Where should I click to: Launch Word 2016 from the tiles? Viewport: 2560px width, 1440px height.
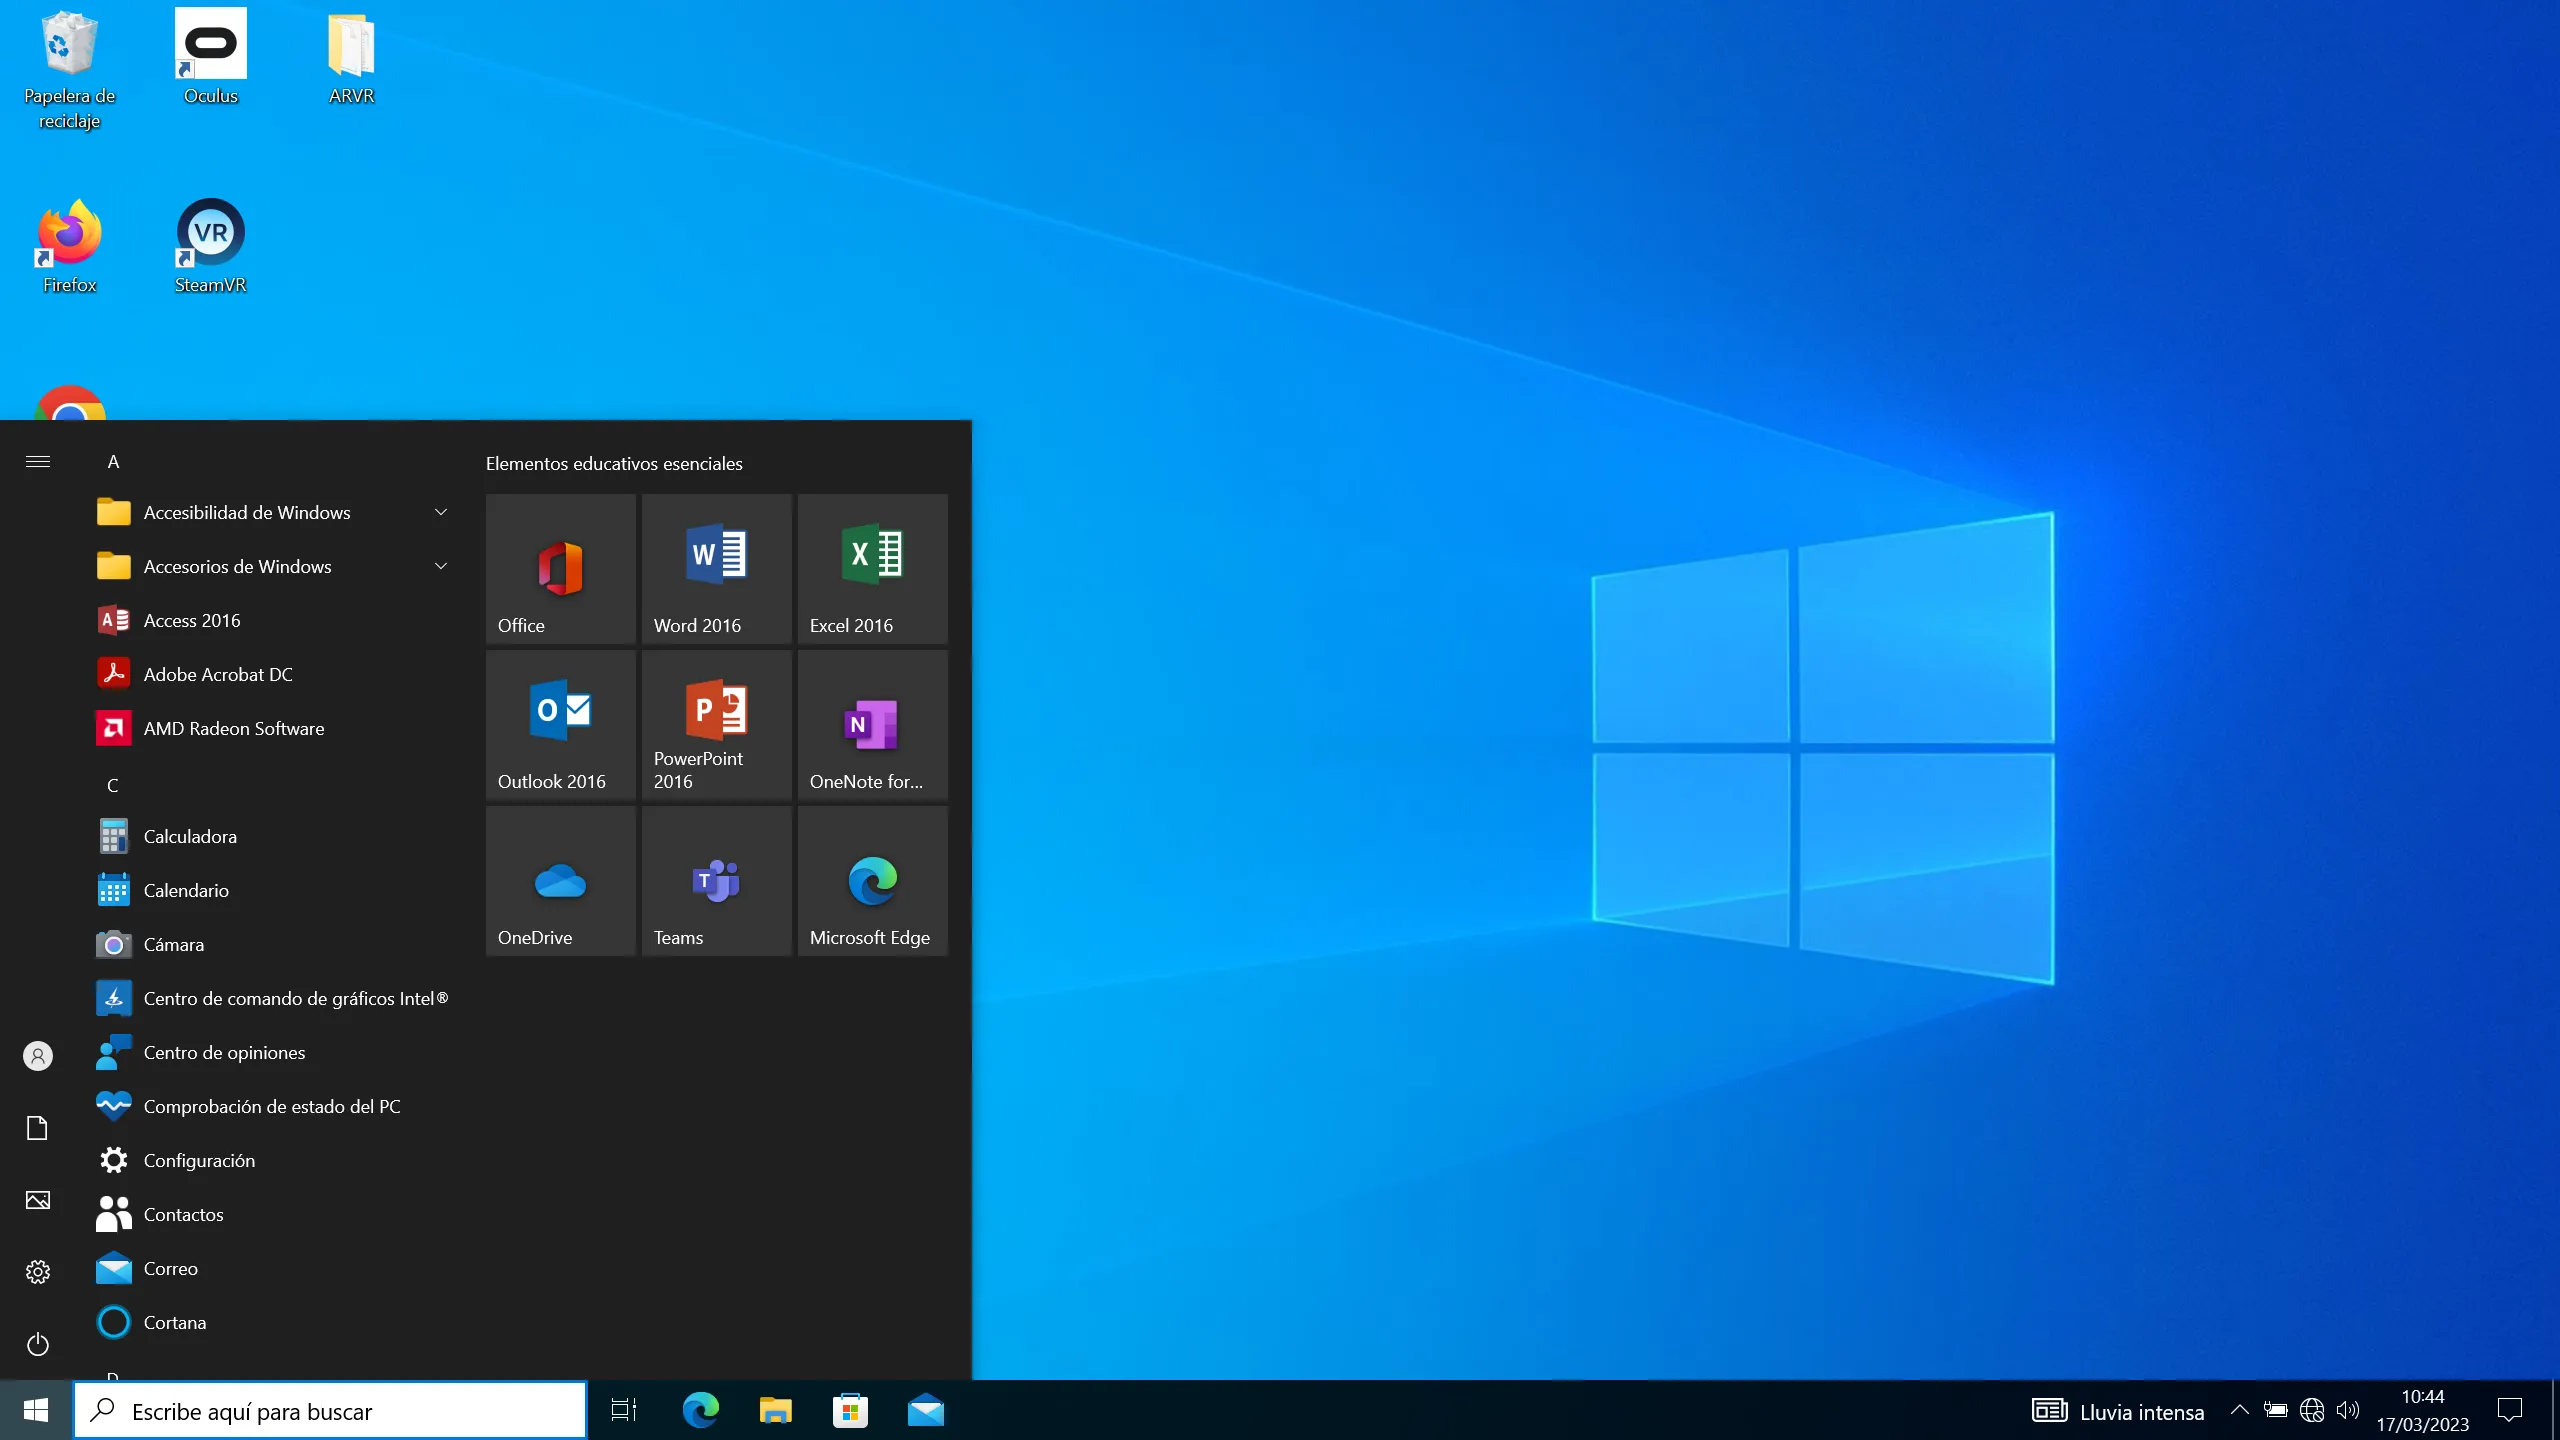717,568
